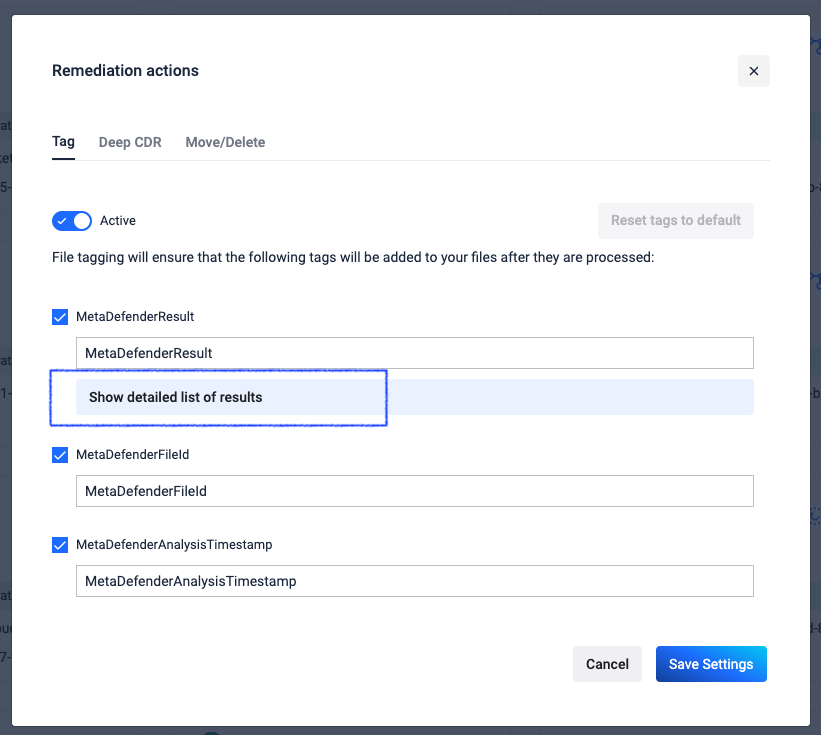This screenshot has height=735, width=821.
Task: Click the File tagging description sentence
Action: [353, 258]
